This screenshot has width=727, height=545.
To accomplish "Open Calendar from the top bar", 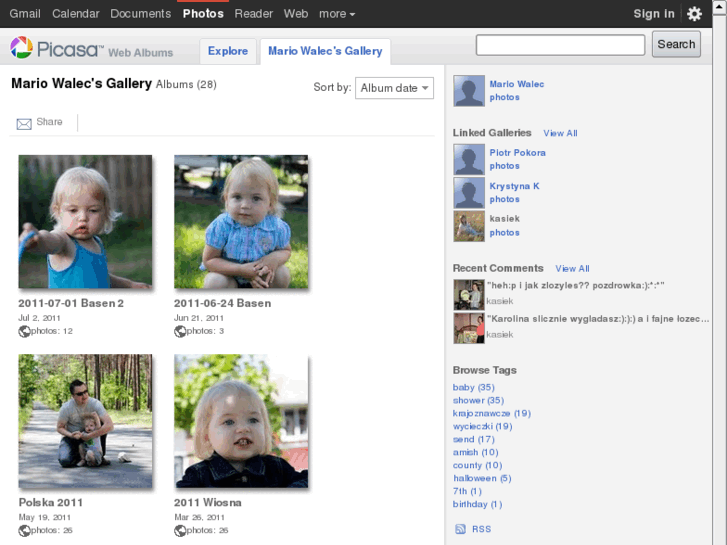I will click(76, 14).
